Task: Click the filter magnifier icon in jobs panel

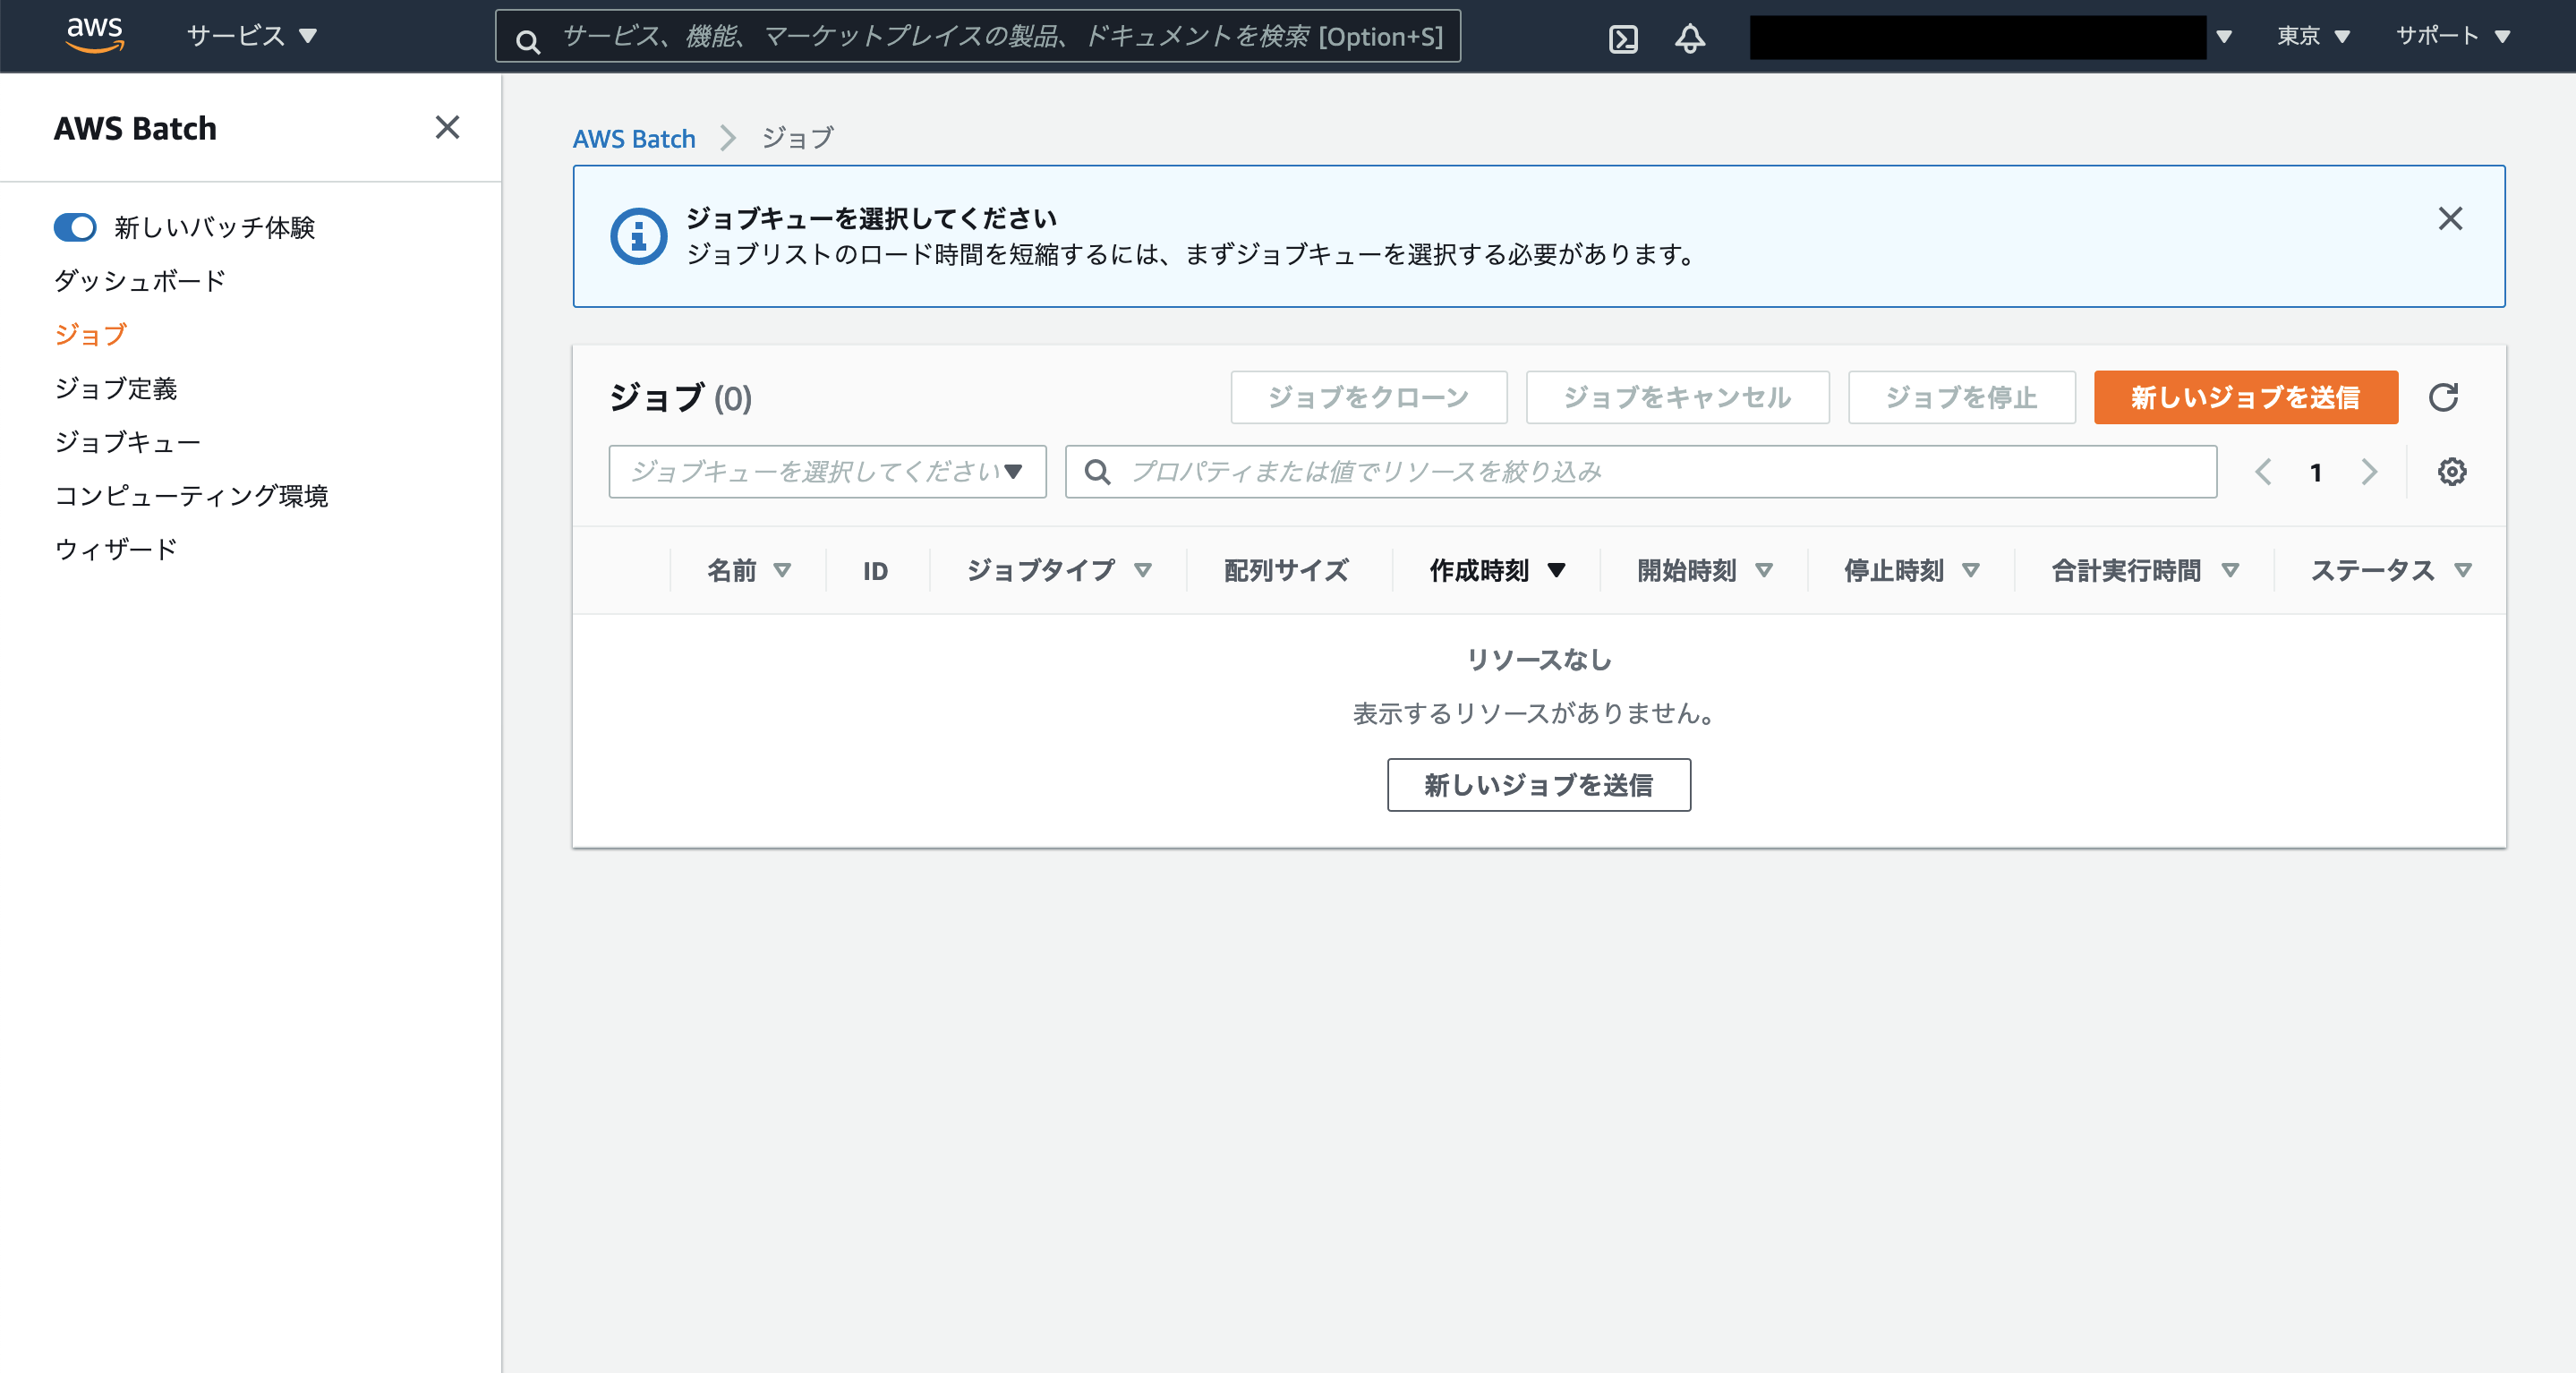Action: point(1097,471)
